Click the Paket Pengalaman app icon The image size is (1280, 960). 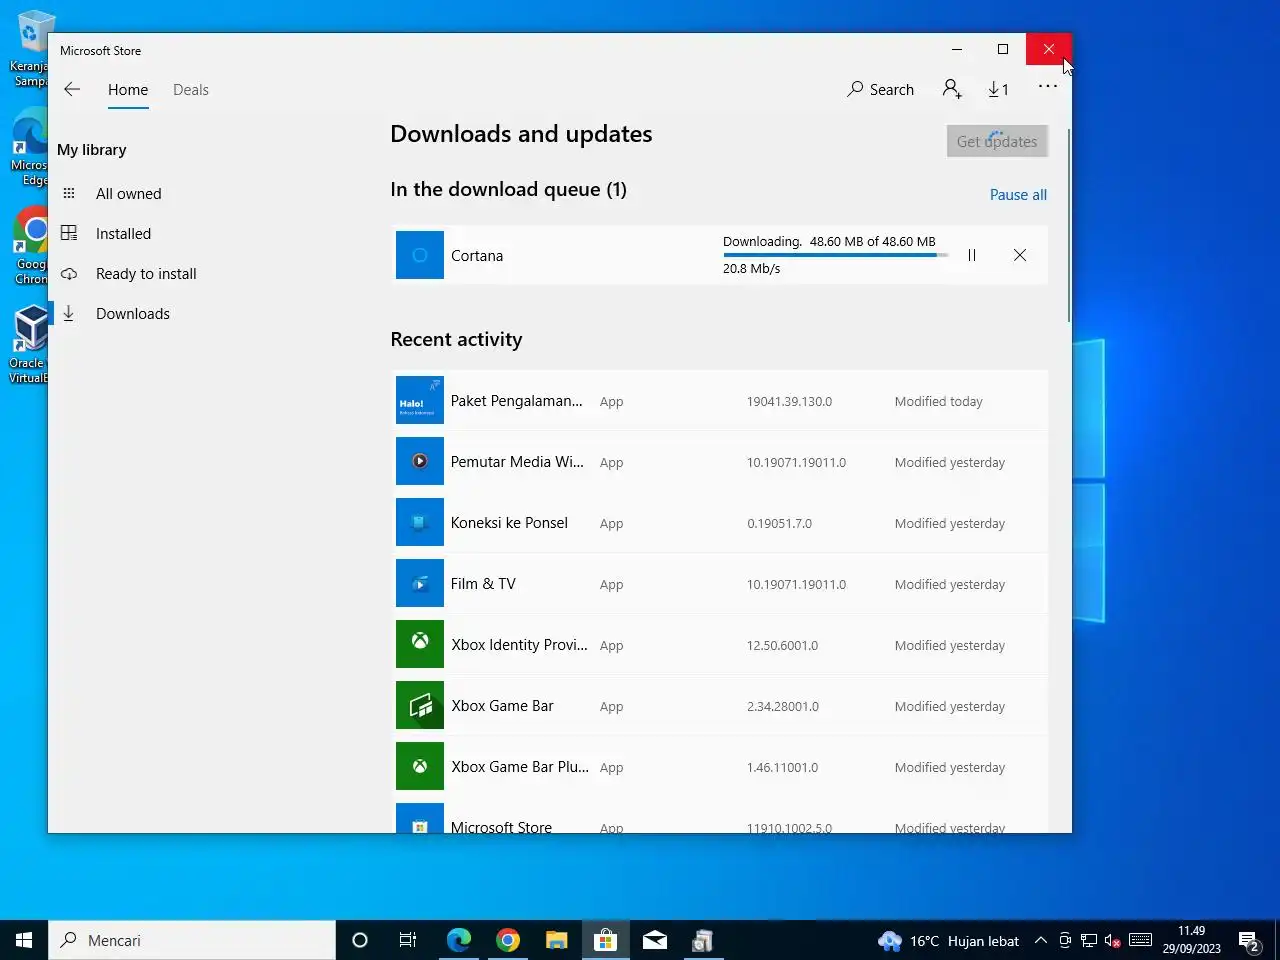click(420, 400)
